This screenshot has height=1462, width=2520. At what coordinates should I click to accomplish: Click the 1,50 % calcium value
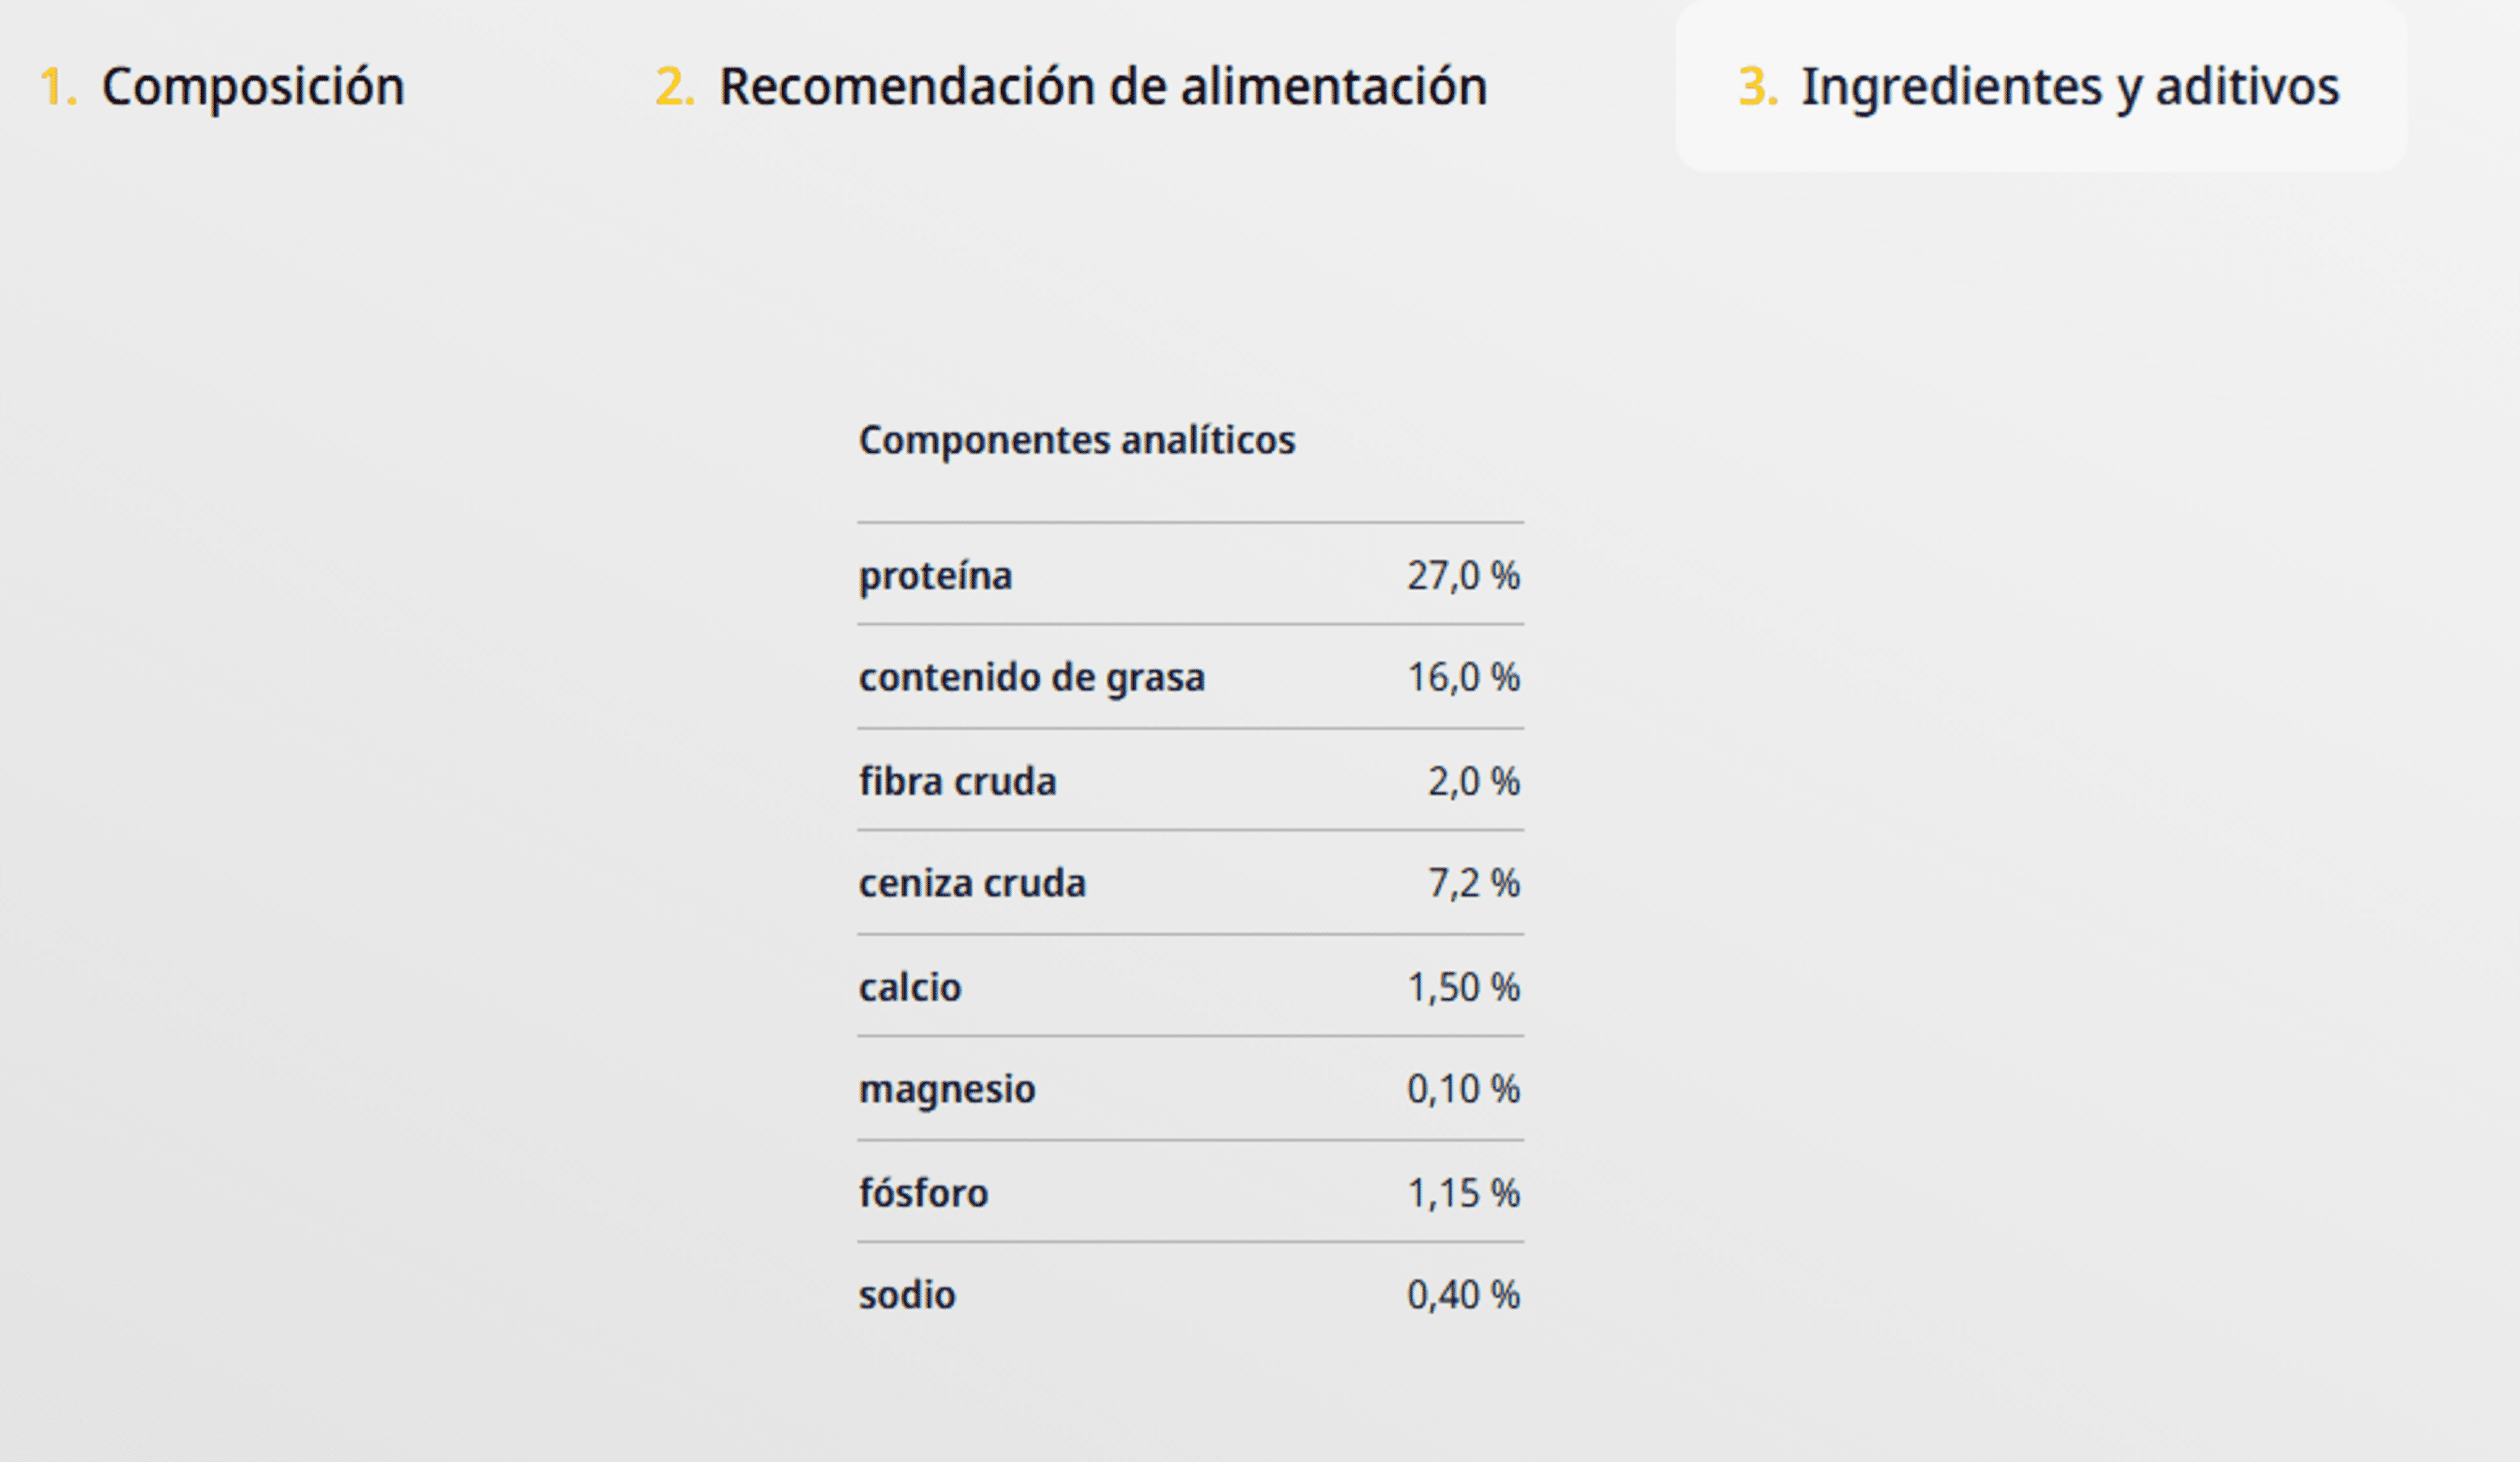click(1463, 987)
